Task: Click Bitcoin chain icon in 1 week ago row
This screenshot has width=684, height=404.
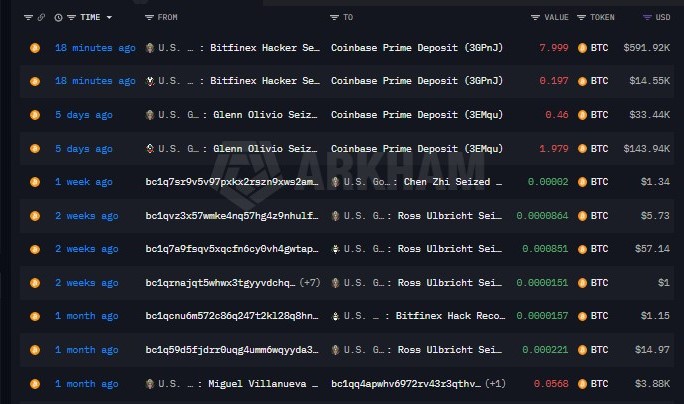Action: coord(35,182)
